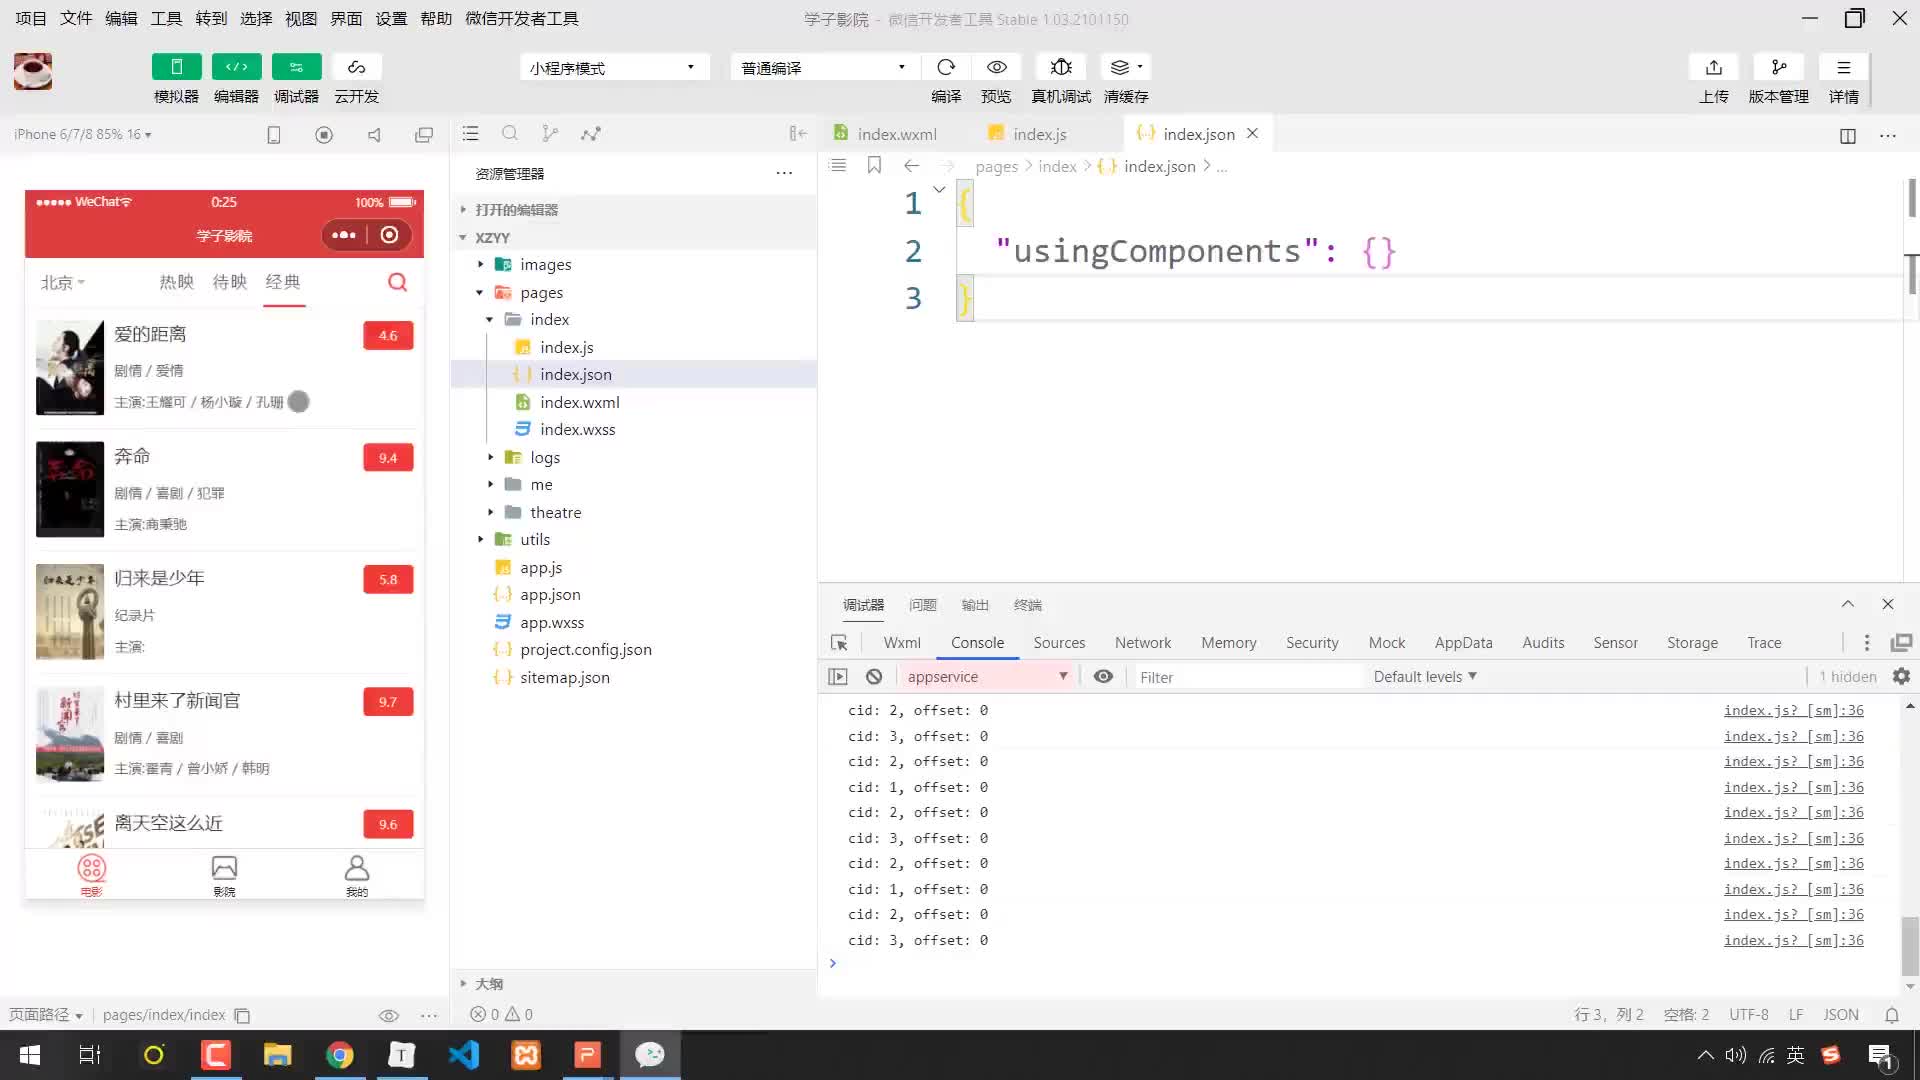
Task: Open app.json in file tree
Action: coord(550,594)
